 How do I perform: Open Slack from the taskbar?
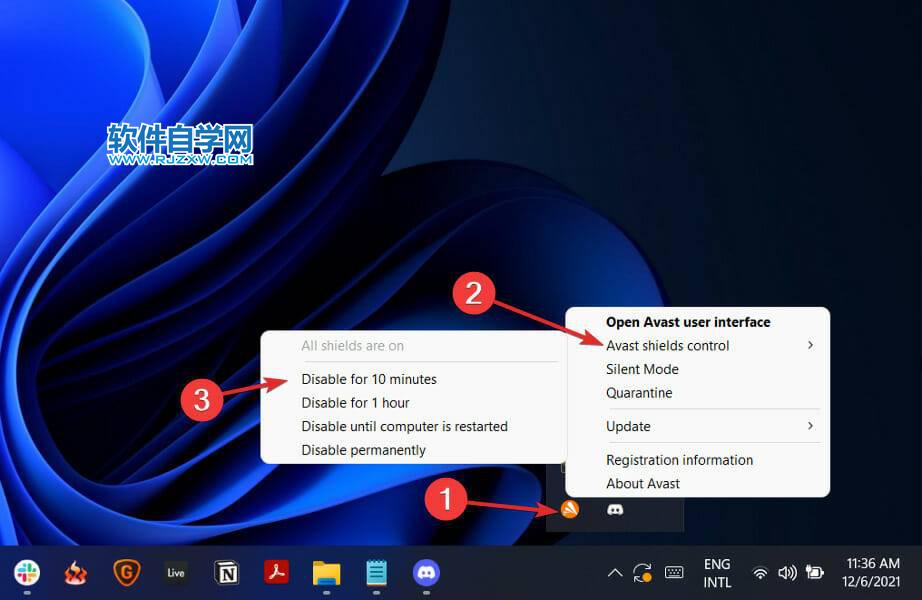(27, 572)
